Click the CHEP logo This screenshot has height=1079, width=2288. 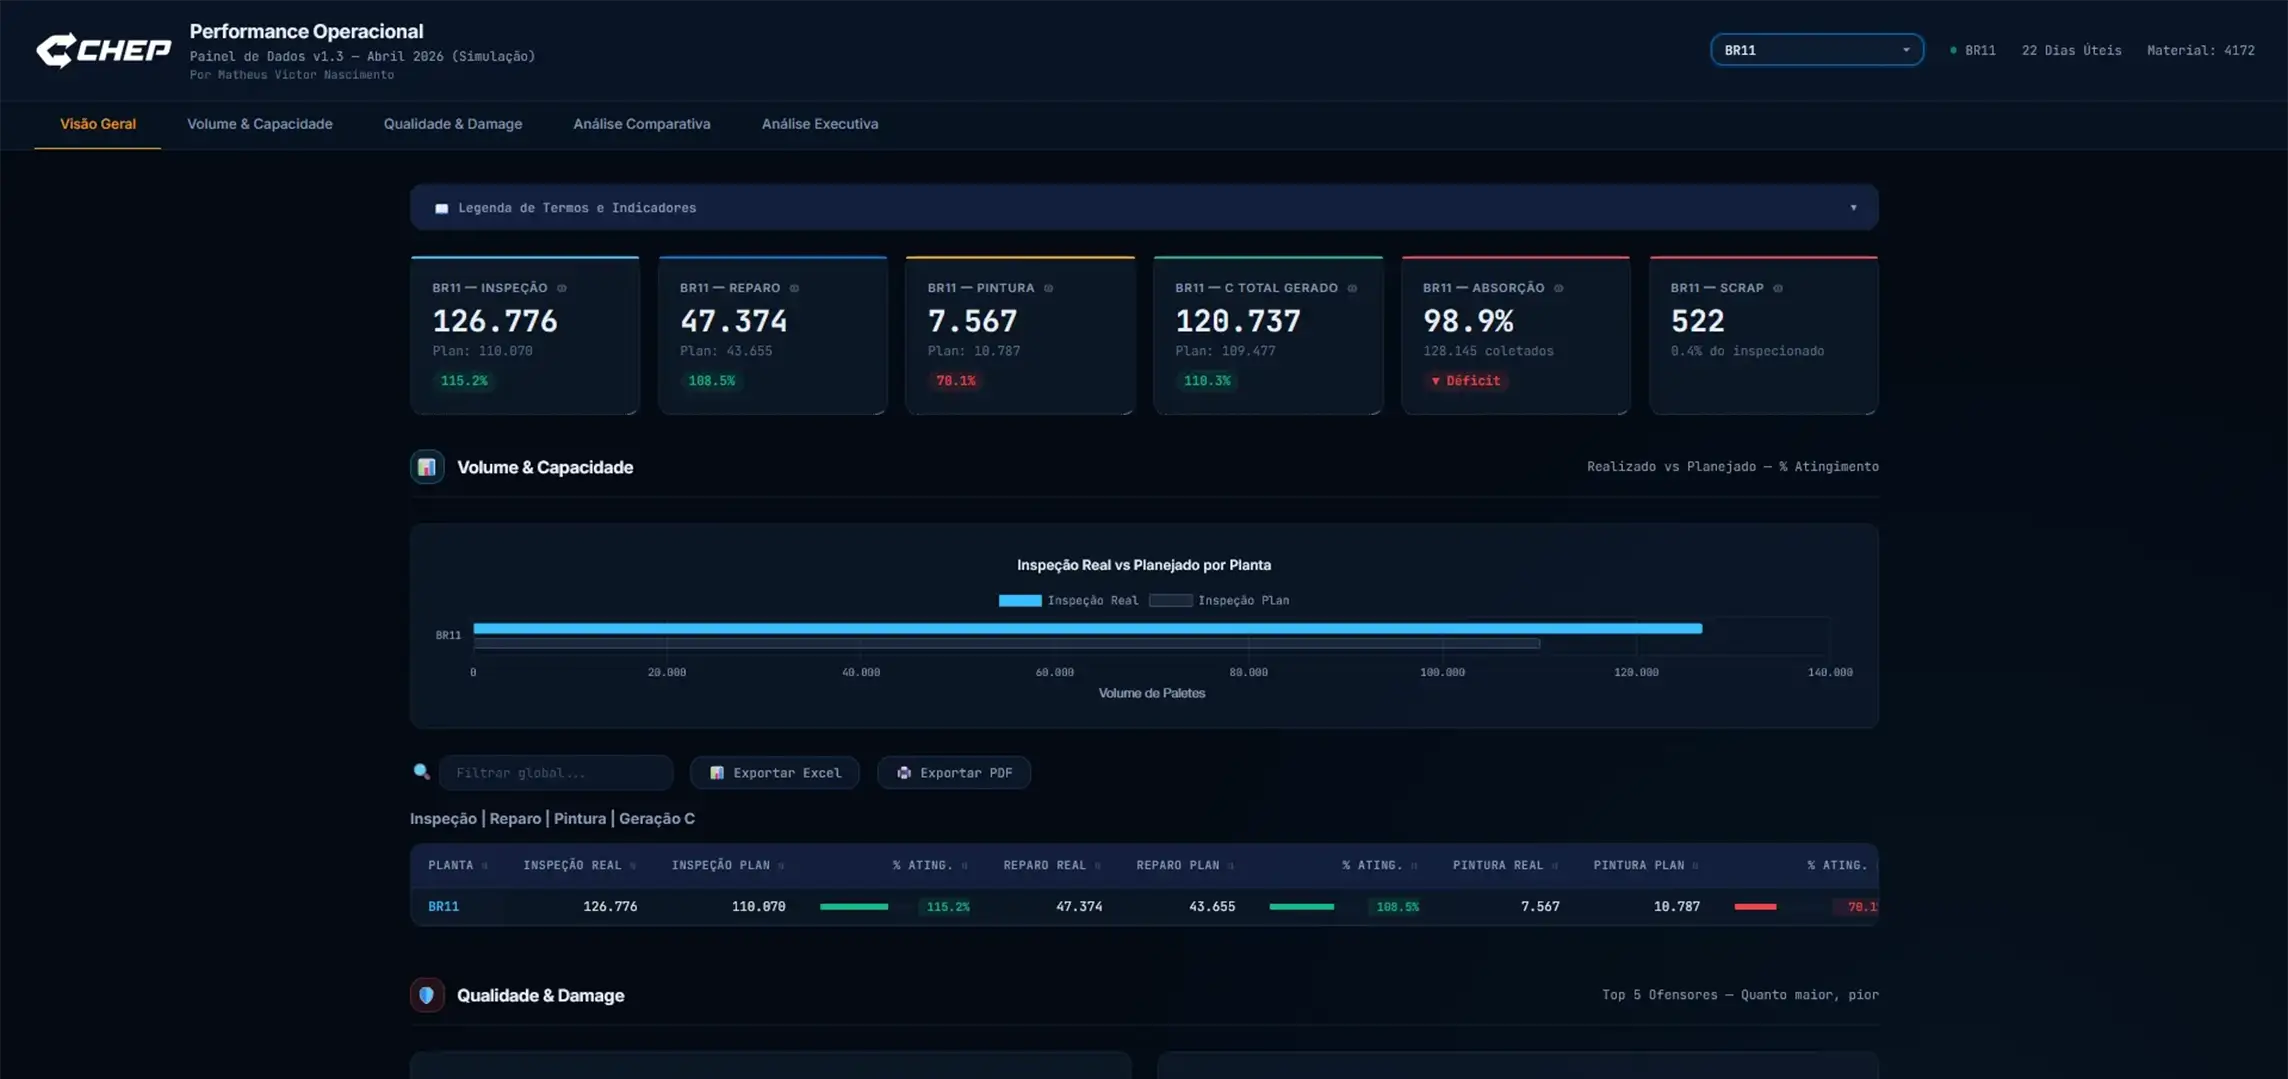[104, 49]
